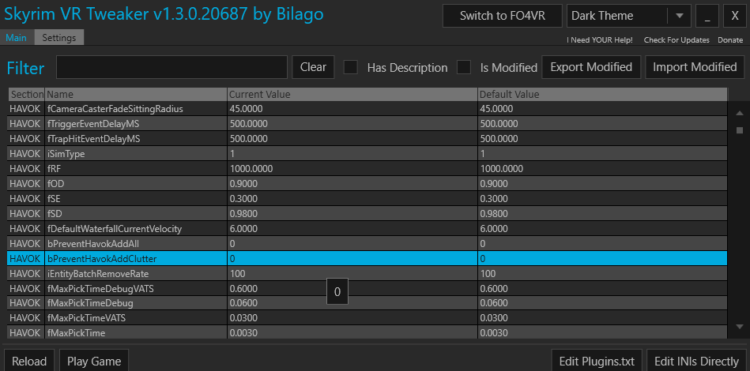Minimize the Tweaker window
This screenshot has height=371, width=750.
coord(707,16)
